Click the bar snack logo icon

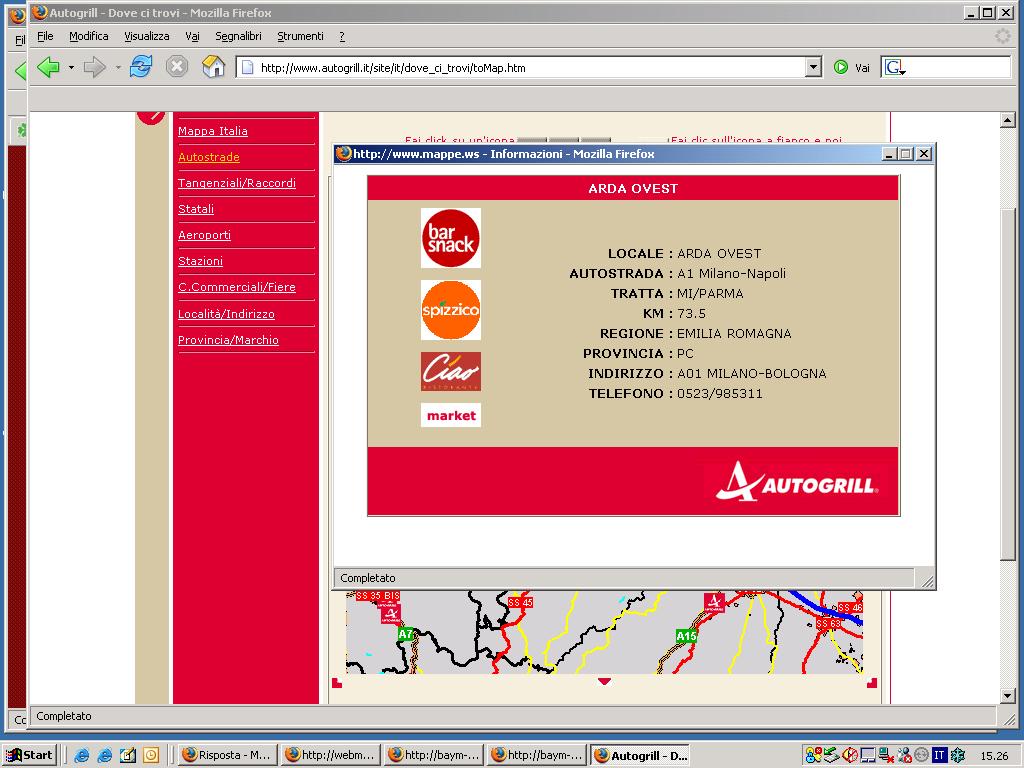451,238
